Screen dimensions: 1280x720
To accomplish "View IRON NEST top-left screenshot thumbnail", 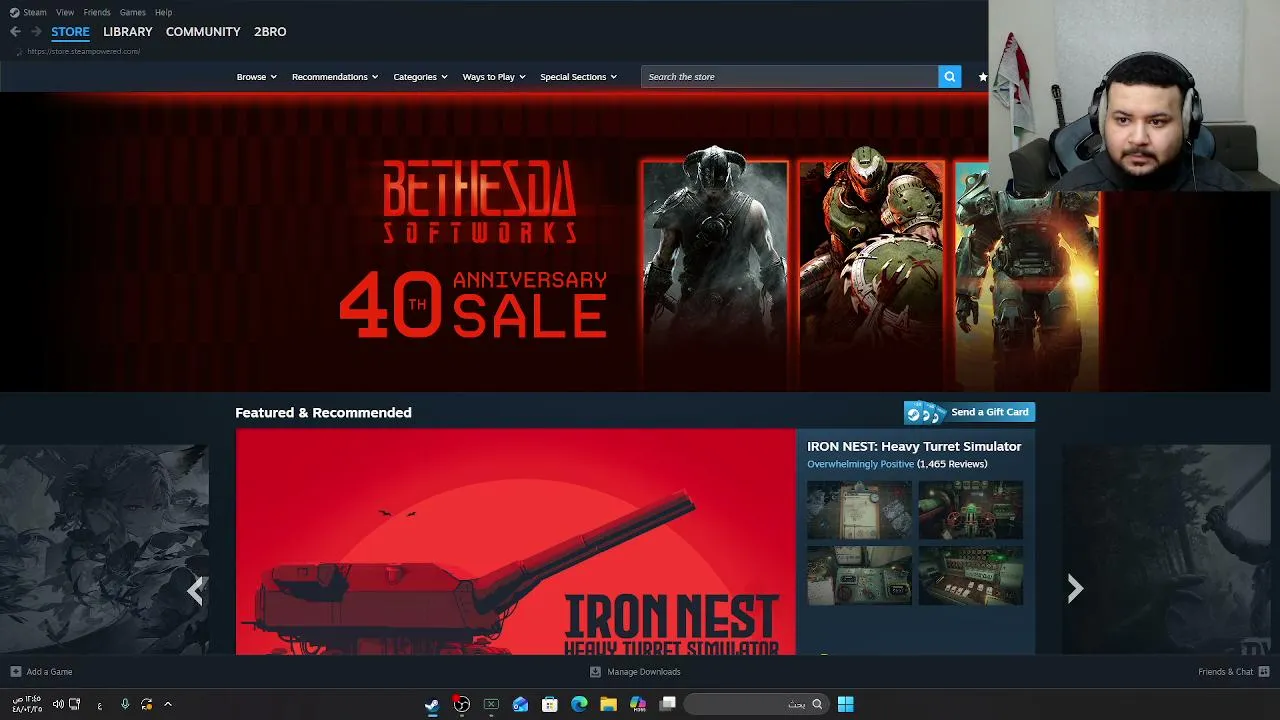I will (860, 510).
